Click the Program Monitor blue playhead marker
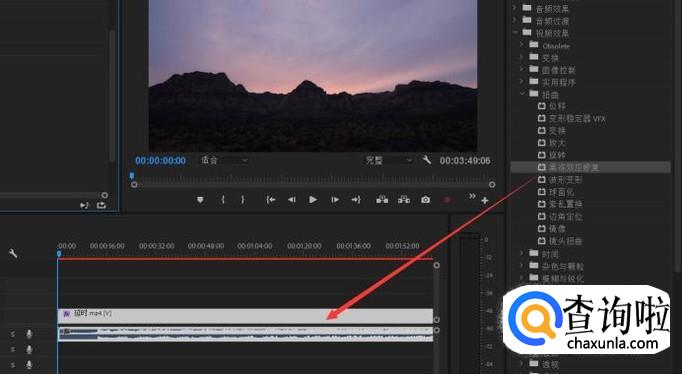 click(132, 176)
